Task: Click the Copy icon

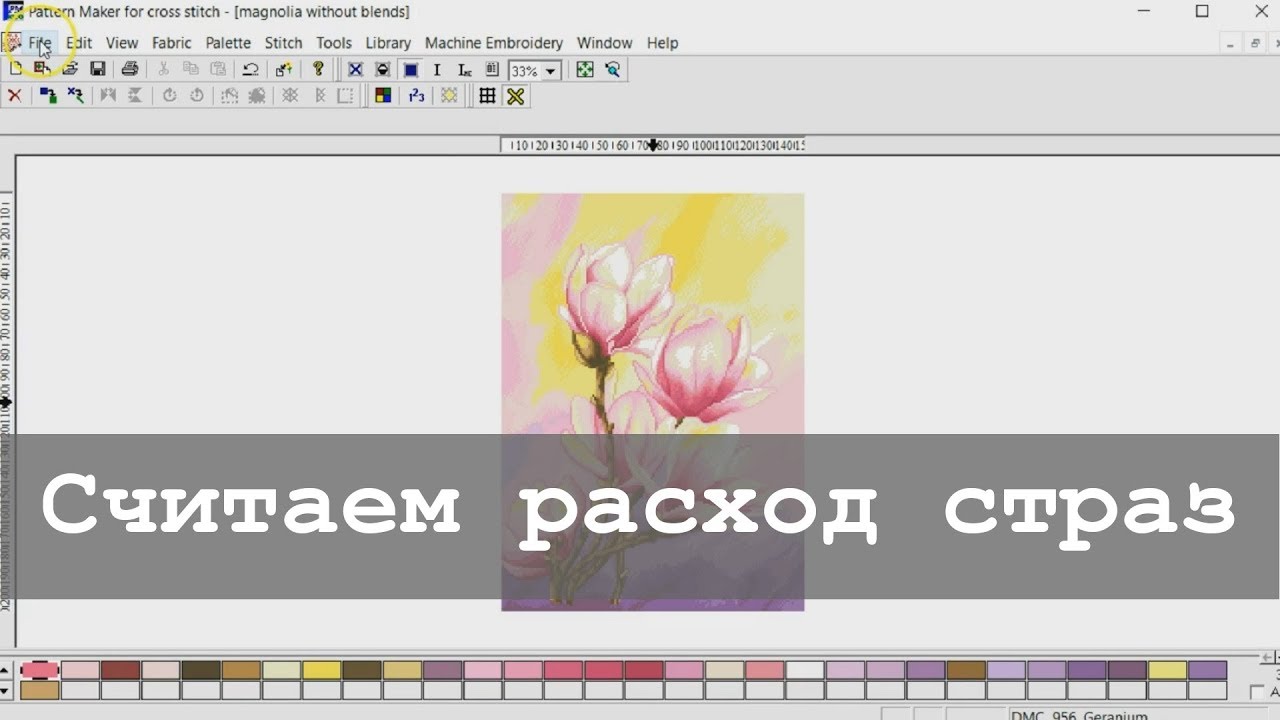Action: click(190, 69)
